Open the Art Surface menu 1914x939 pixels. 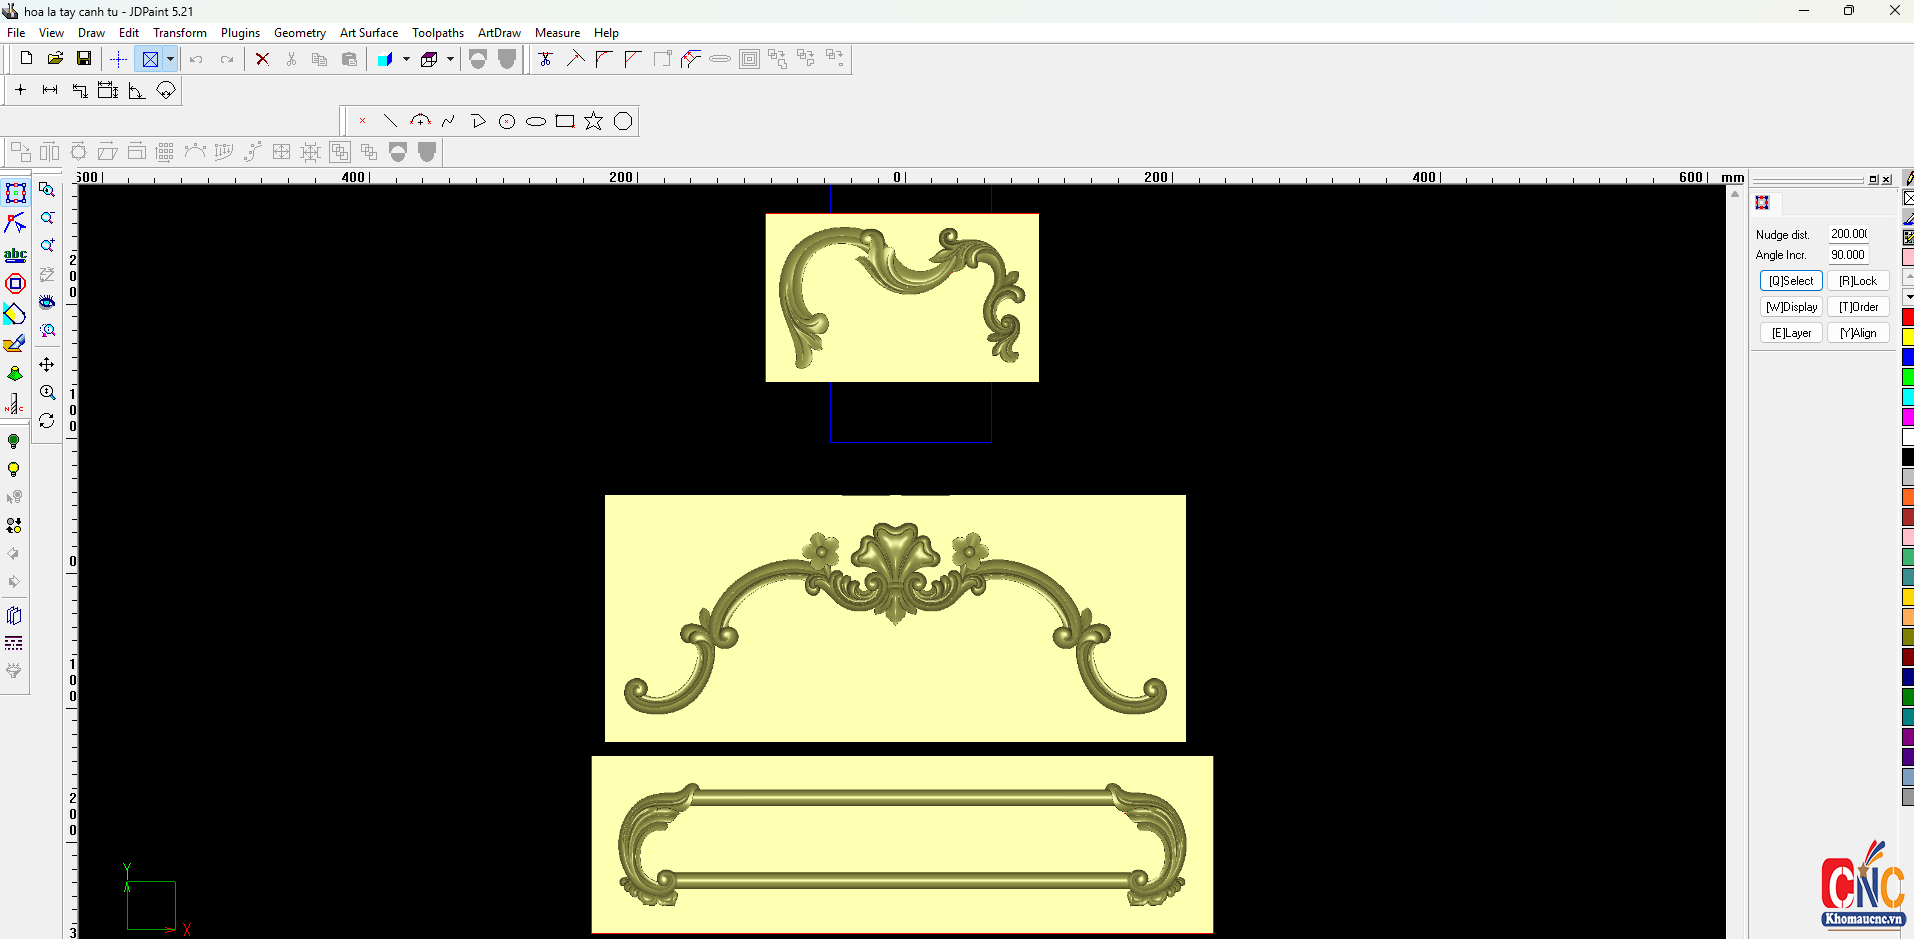pyautogui.click(x=368, y=33)
